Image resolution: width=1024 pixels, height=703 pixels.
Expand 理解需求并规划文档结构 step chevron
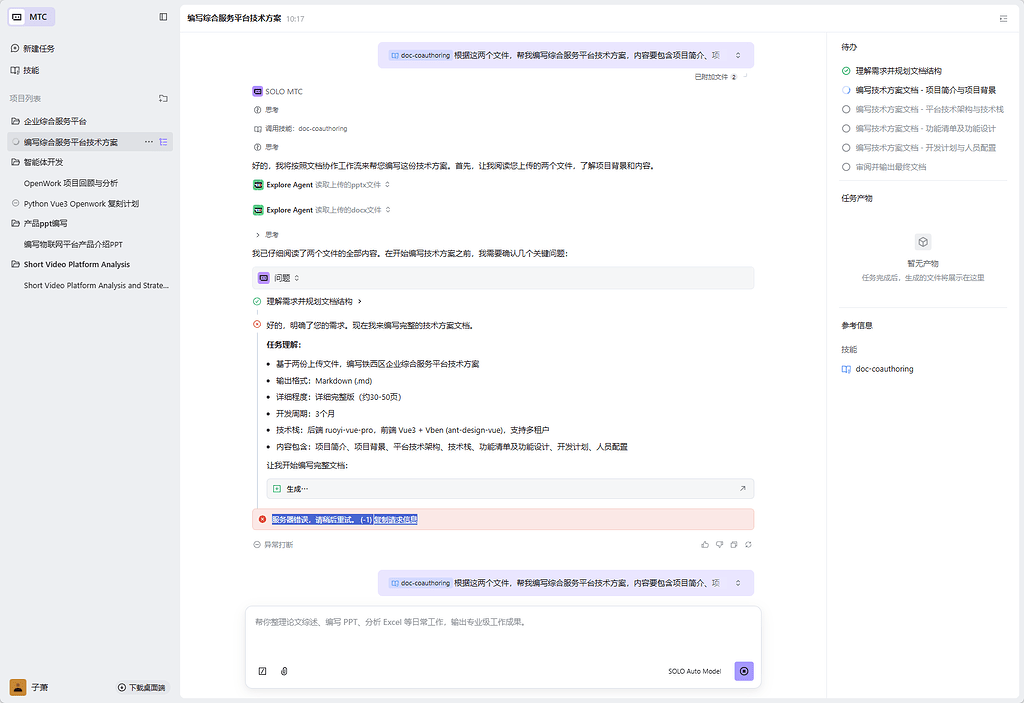(x=360, y=301)
